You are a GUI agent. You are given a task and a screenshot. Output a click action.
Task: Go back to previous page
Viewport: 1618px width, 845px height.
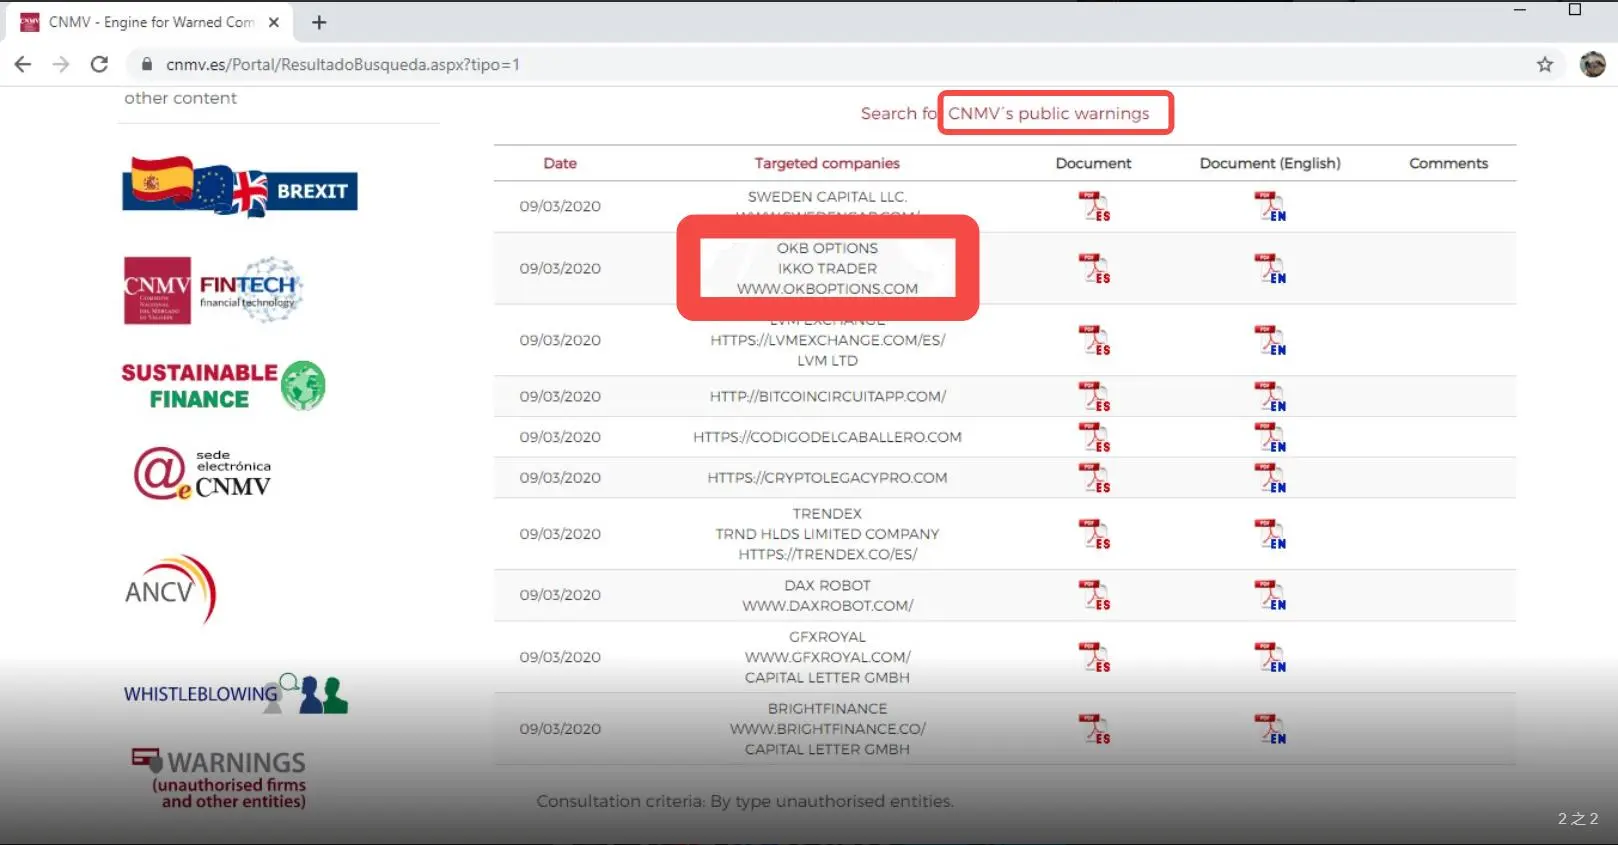click(23, 64)
